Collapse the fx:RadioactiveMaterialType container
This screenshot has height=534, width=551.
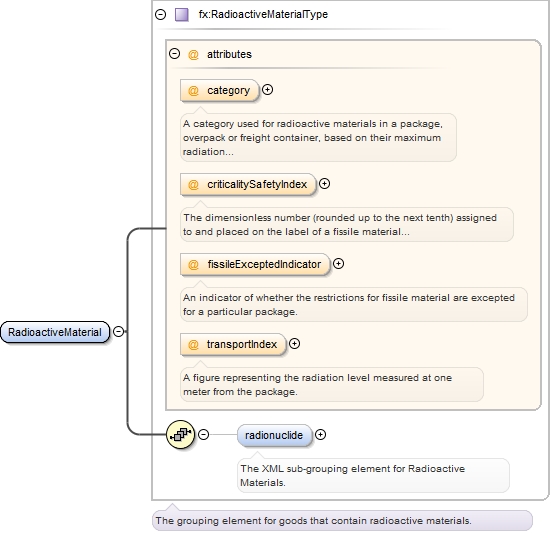click(161, 14)
